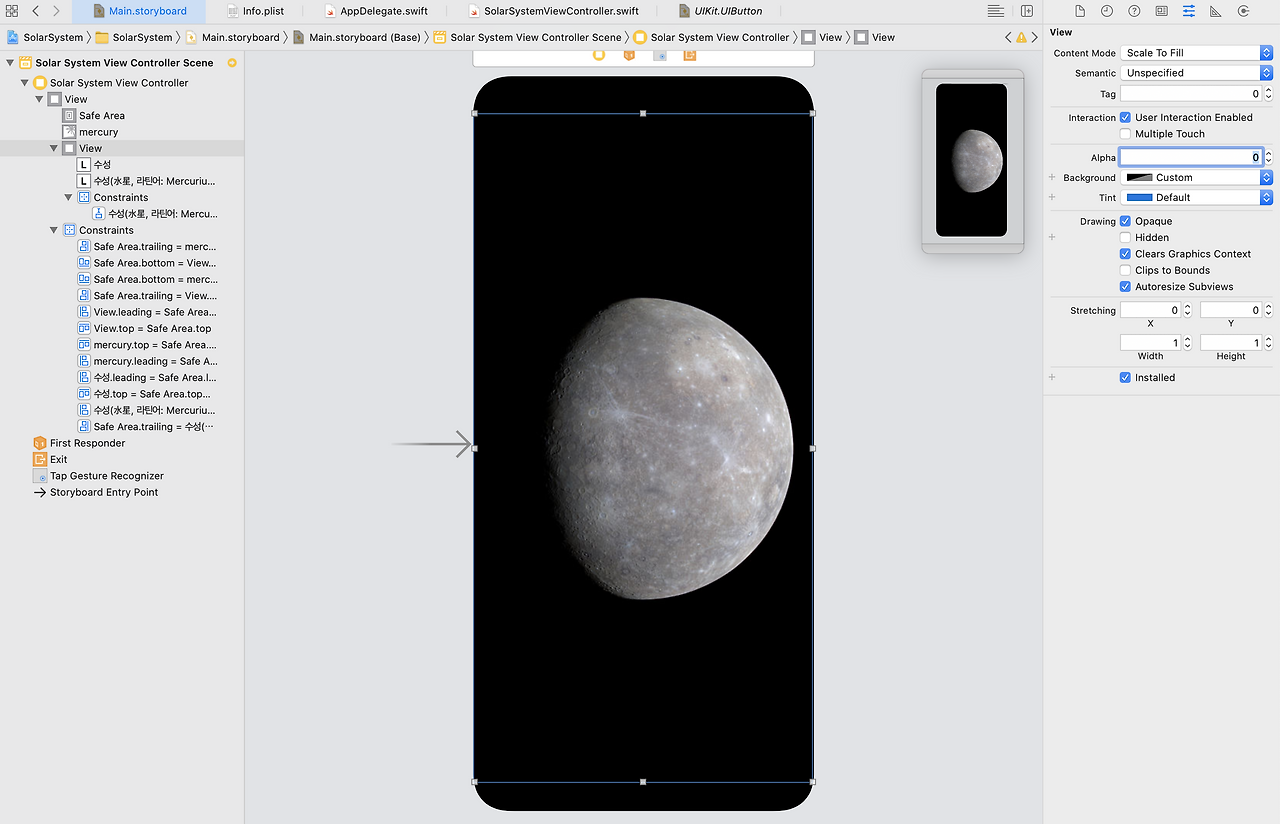Uncheck the Opaque drawing option
The image size is (1280, 824).
[x=1125, y=221]
